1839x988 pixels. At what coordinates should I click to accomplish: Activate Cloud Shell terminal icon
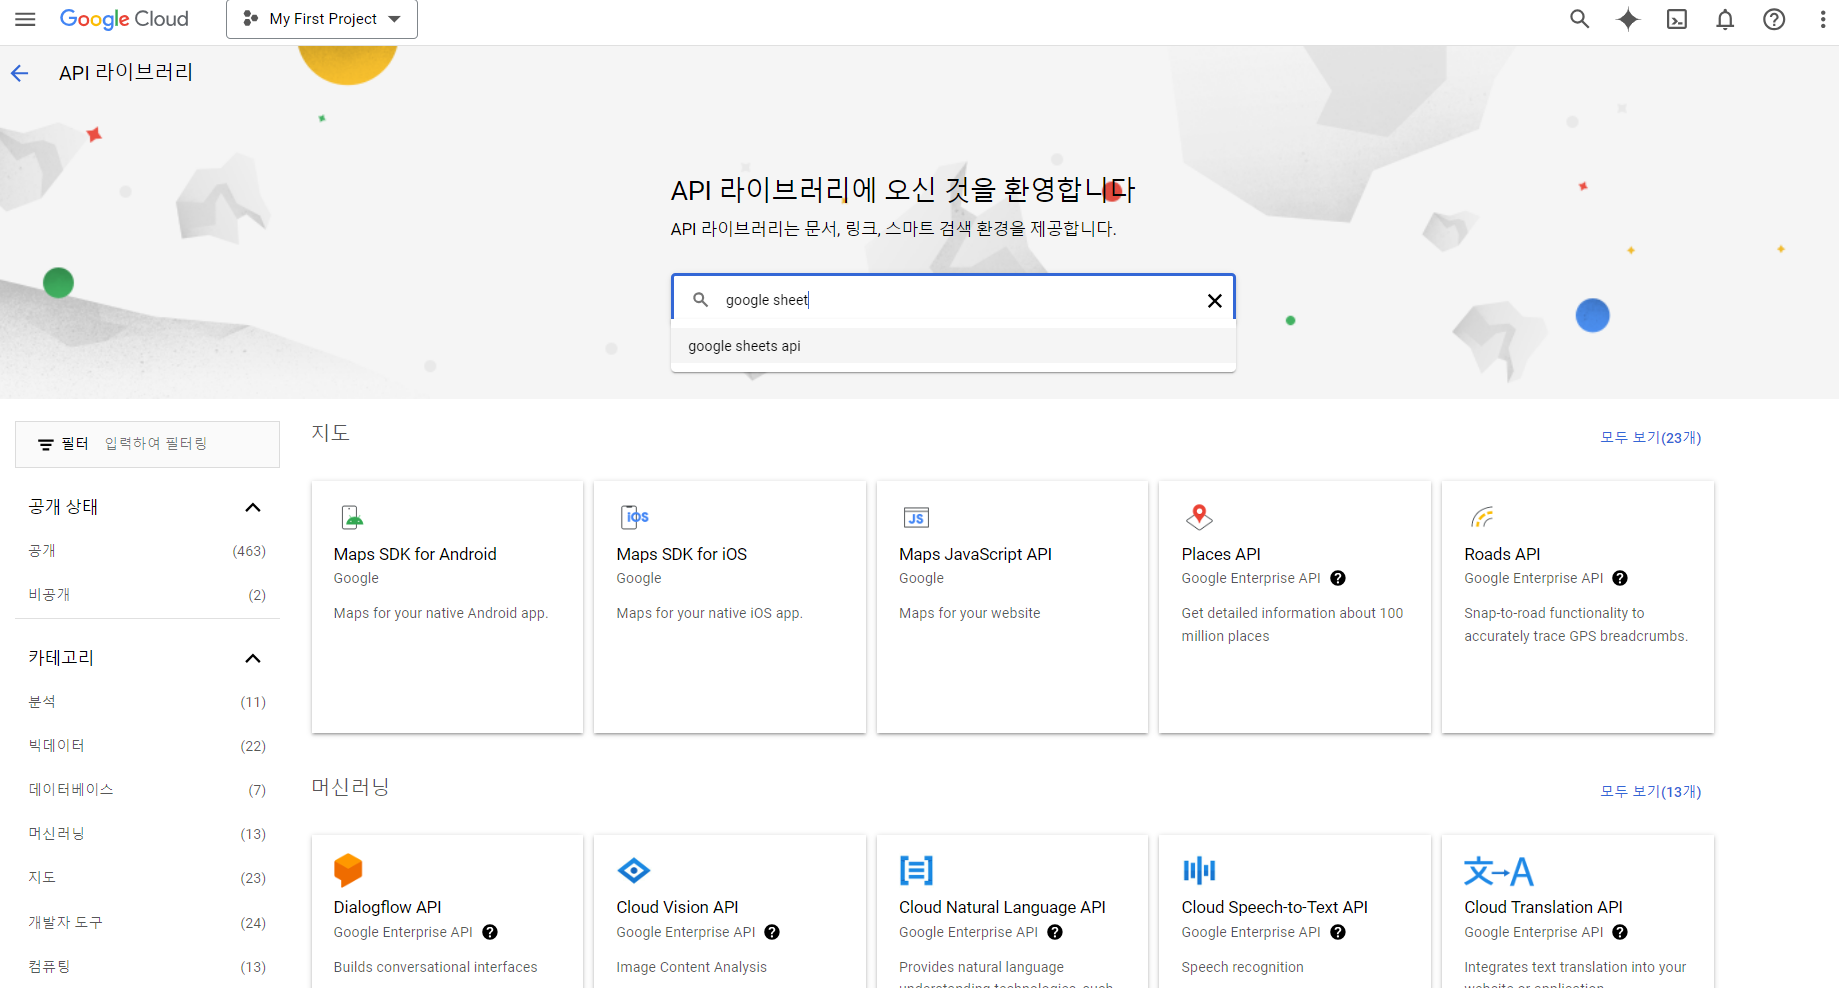[1677, 19]
